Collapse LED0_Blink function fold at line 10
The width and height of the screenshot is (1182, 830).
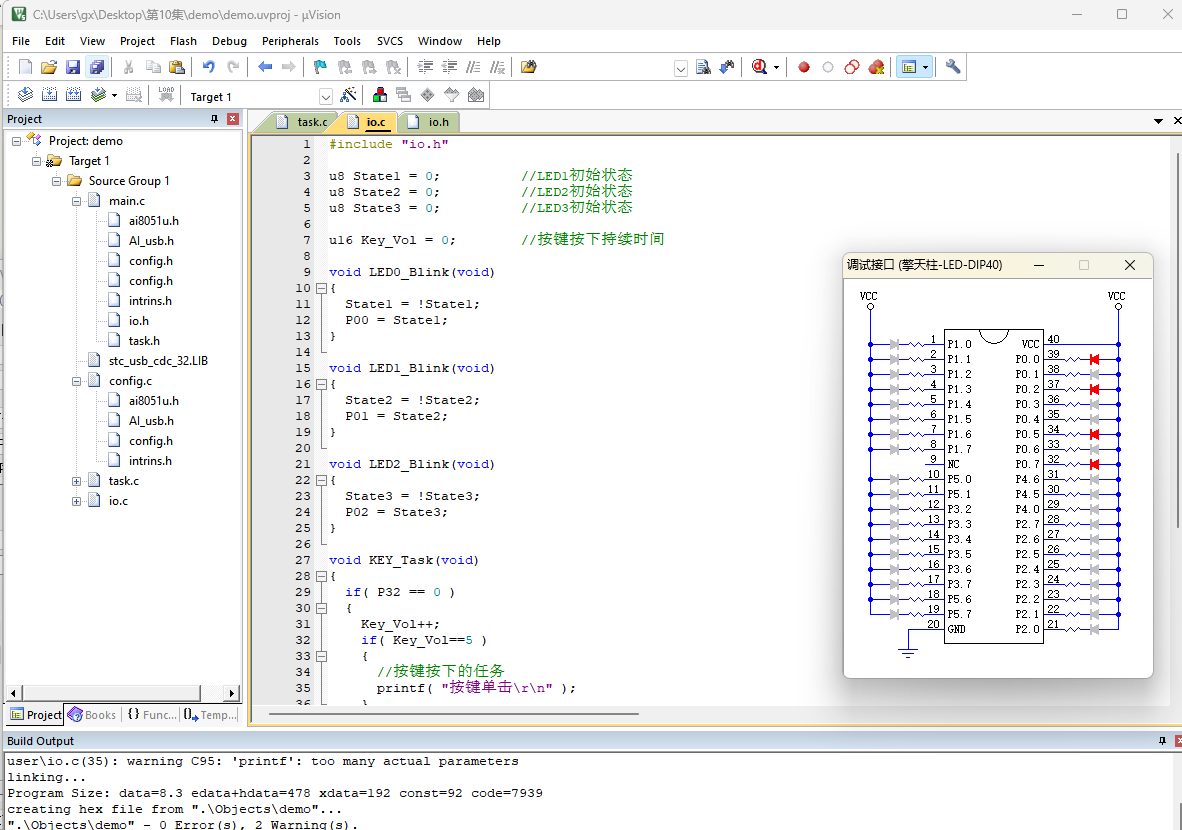[321, 288]
